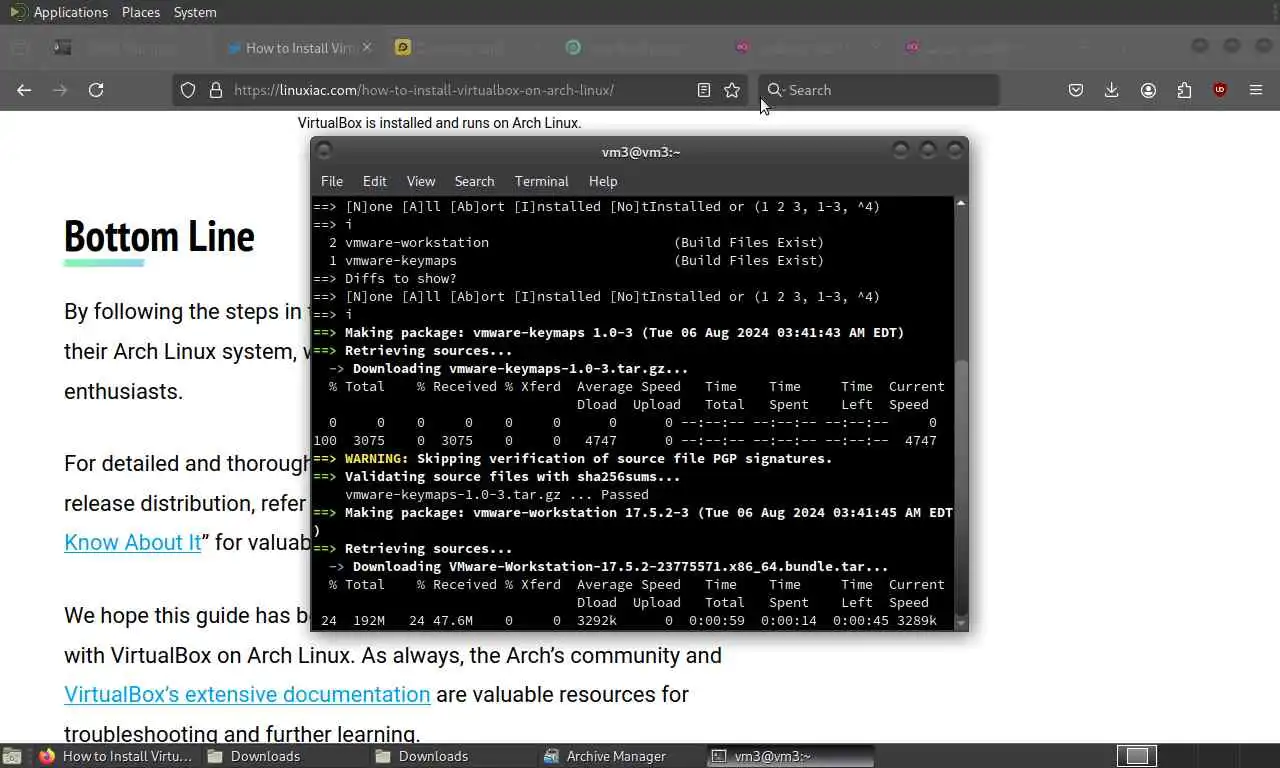Open the terminal Help menu
Screen dimensions: 1280x768
click(603, 181)
